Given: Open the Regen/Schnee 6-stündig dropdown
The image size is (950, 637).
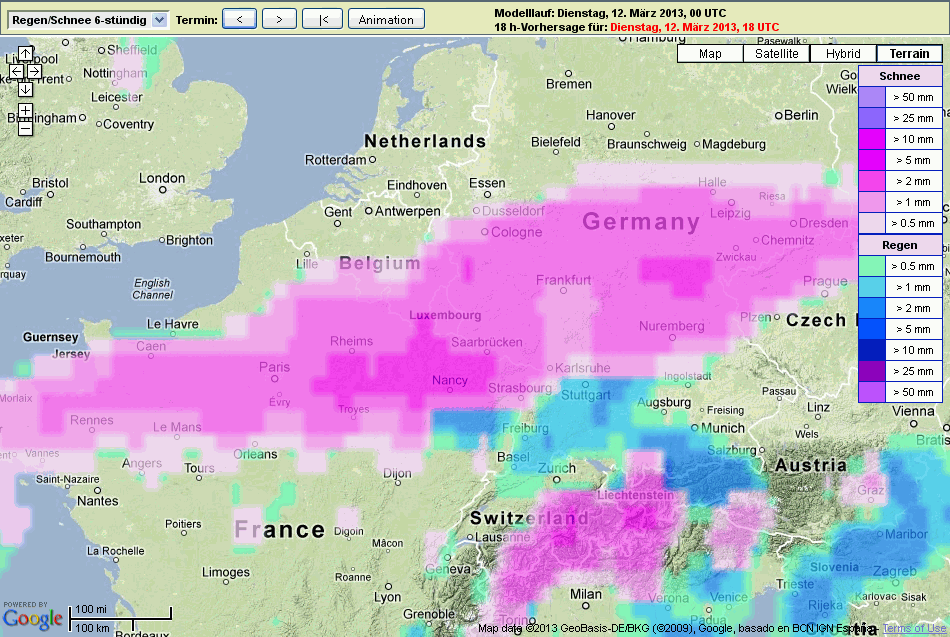Looking at the screenshot, I should click(x=88, y=20).
